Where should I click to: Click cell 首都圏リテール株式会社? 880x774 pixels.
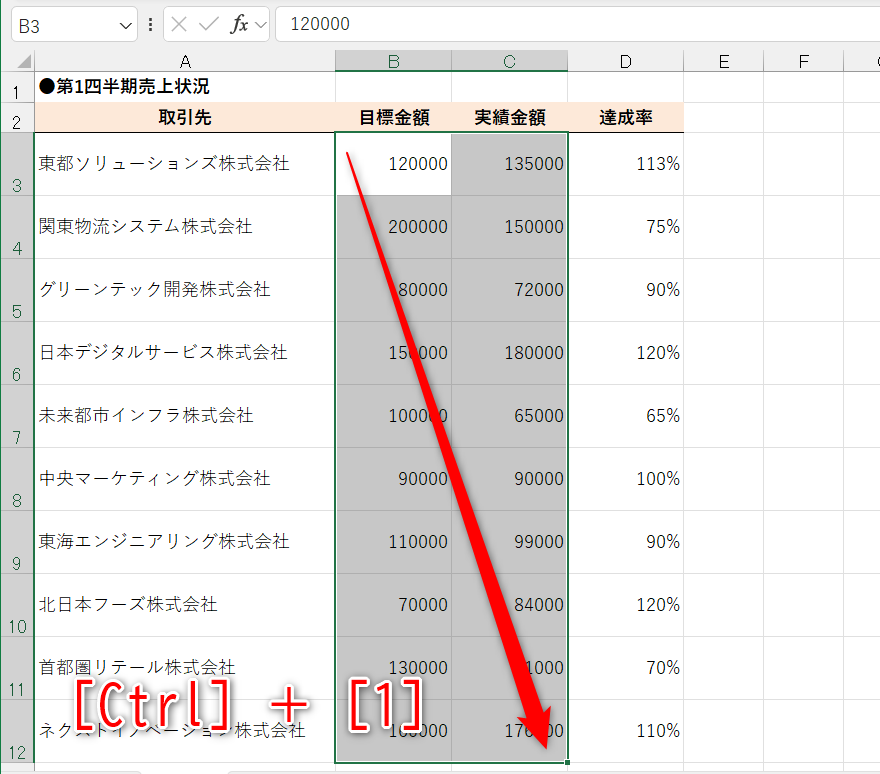click(x=185, y=668)
